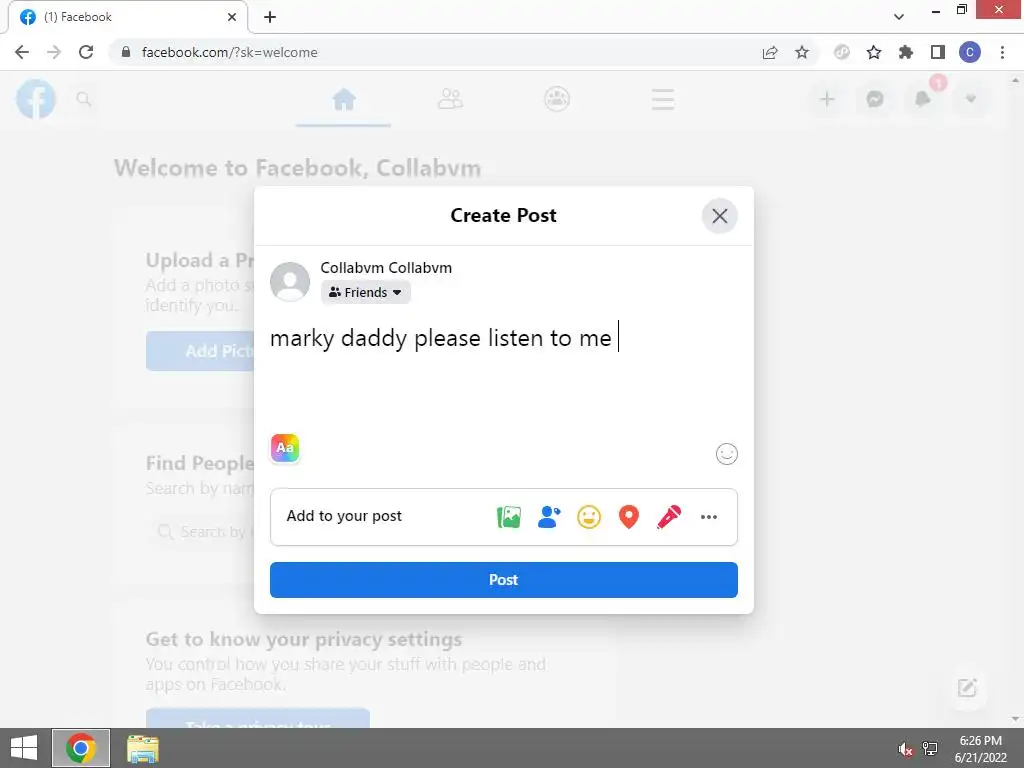Open File Explorer from taskbar
This screenshot has height=768, width=1024.
coord(142,748)
